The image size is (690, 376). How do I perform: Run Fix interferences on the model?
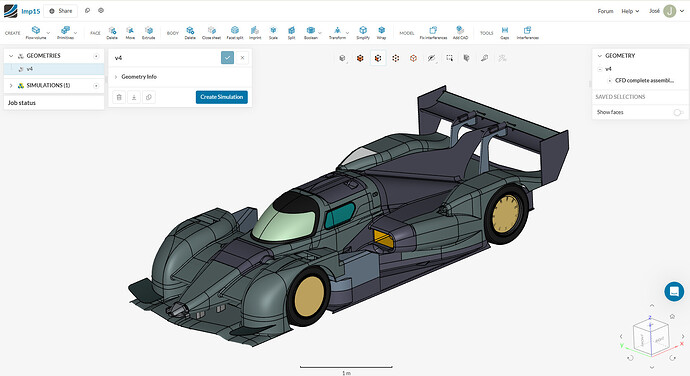[433, 33]
